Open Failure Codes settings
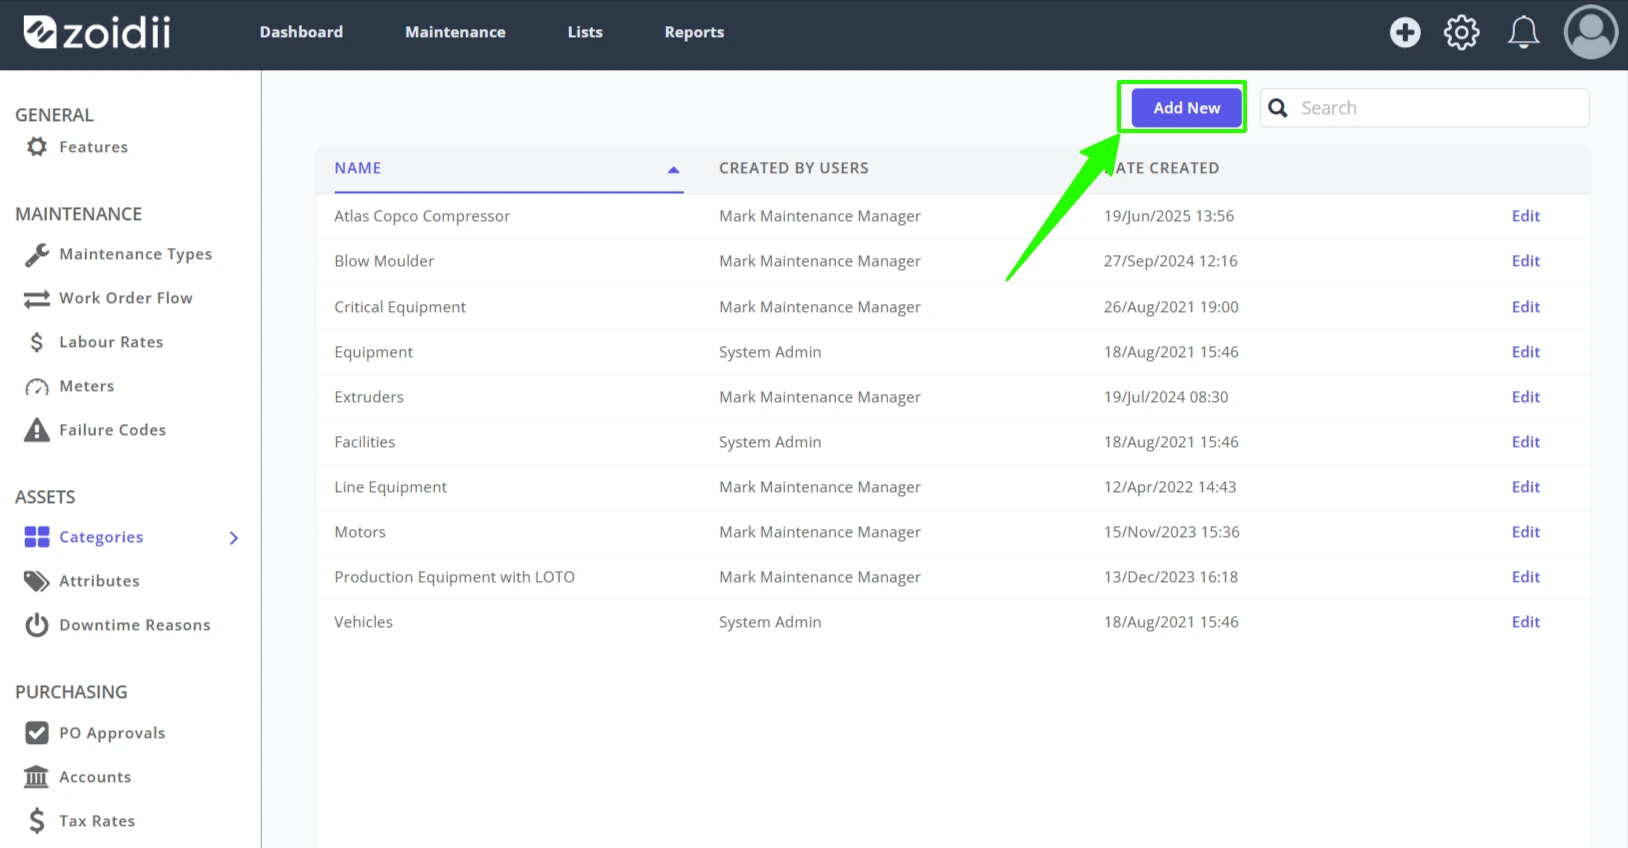 click(113, 430)
